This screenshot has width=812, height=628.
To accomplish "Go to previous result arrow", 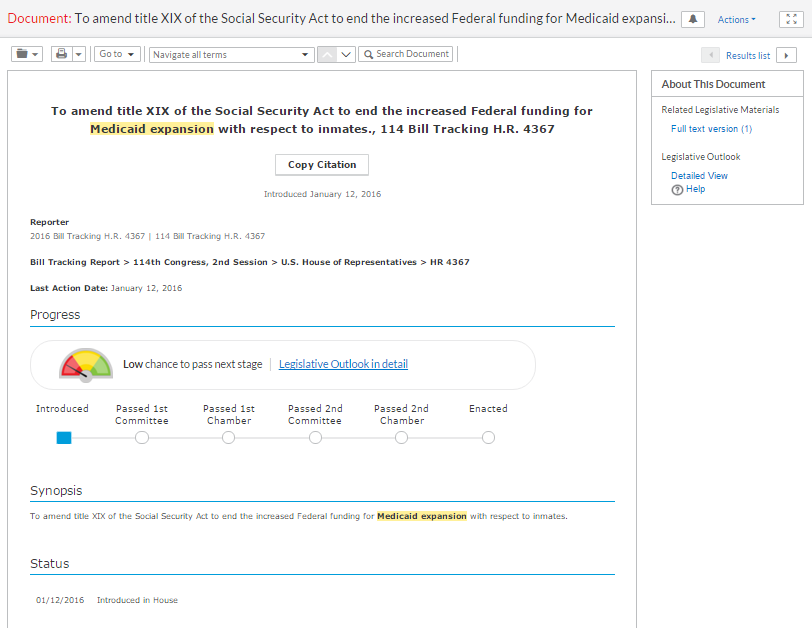I will pos(710,55).
